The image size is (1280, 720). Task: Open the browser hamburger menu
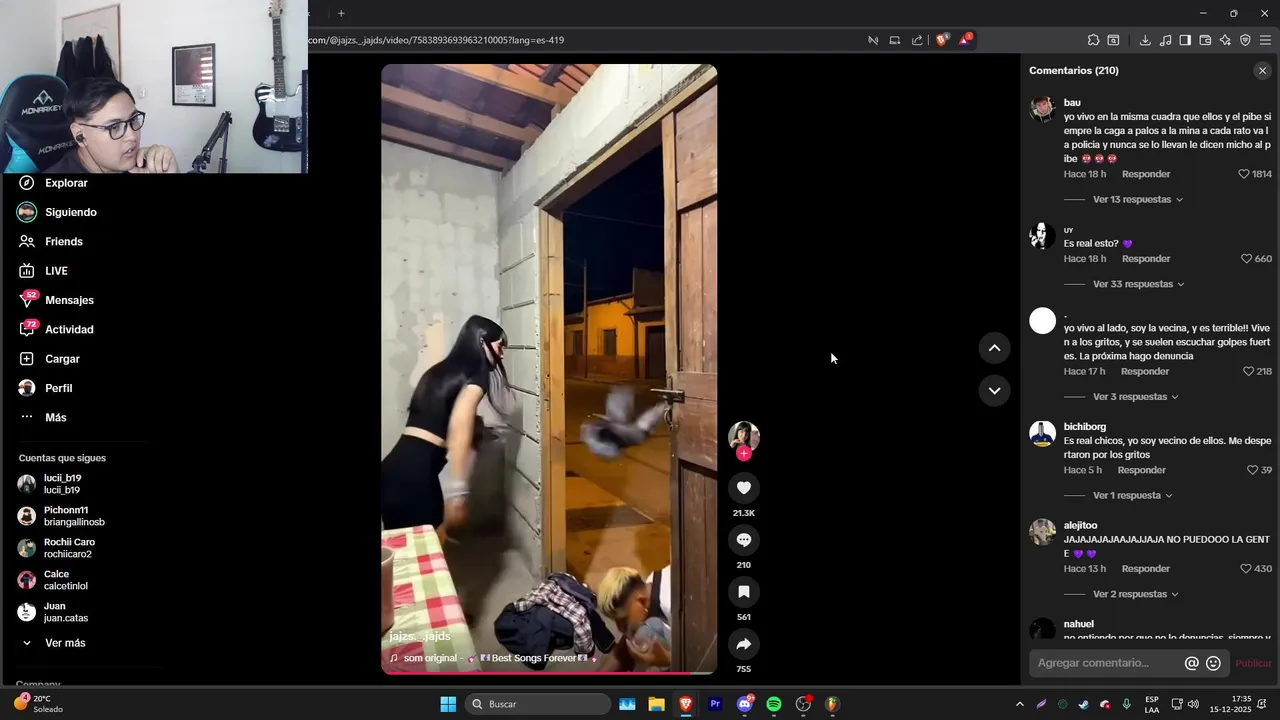point(1265,40)
